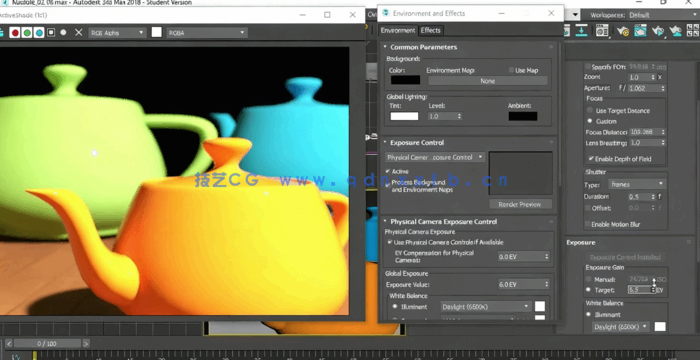Open white balance swatch in camera panel
Image resolution: width=700 pixels, height=360 pixels.
pyautogui.click(x=660, y=327)
